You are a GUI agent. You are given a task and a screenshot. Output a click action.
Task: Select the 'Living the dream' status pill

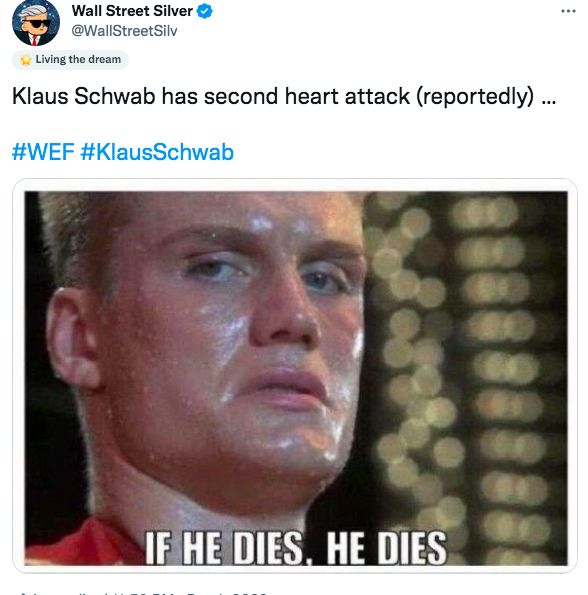click(71, 60)
